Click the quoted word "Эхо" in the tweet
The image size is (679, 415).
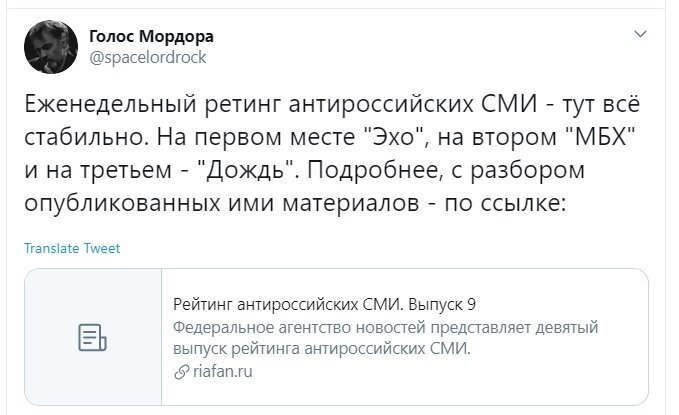pos(393,137)
